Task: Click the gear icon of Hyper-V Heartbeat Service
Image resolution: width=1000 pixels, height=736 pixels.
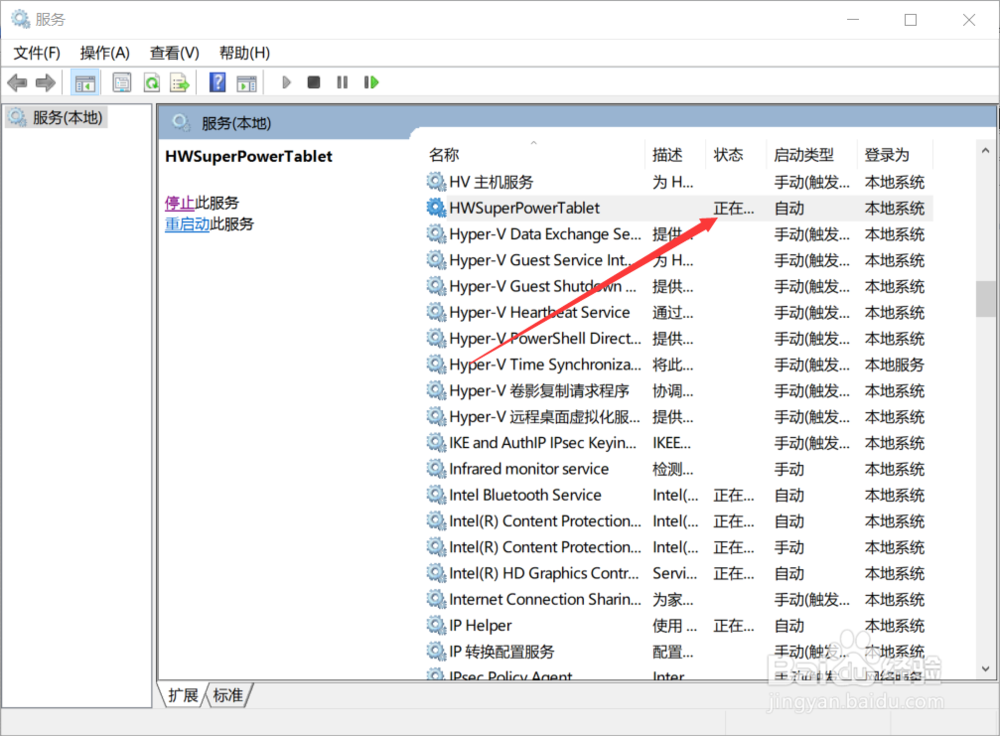Action: (436, 313)
